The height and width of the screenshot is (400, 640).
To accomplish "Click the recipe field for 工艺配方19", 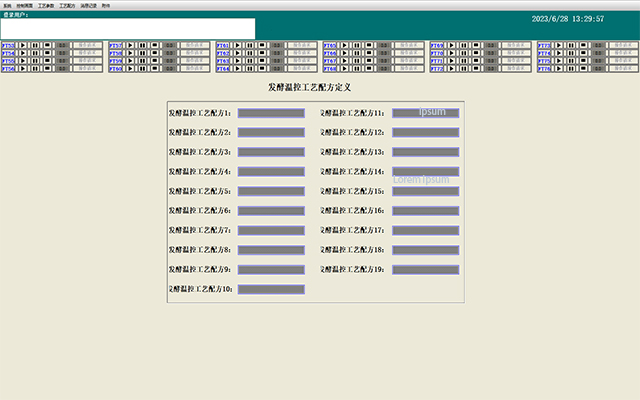I will [x=425, y=270].
